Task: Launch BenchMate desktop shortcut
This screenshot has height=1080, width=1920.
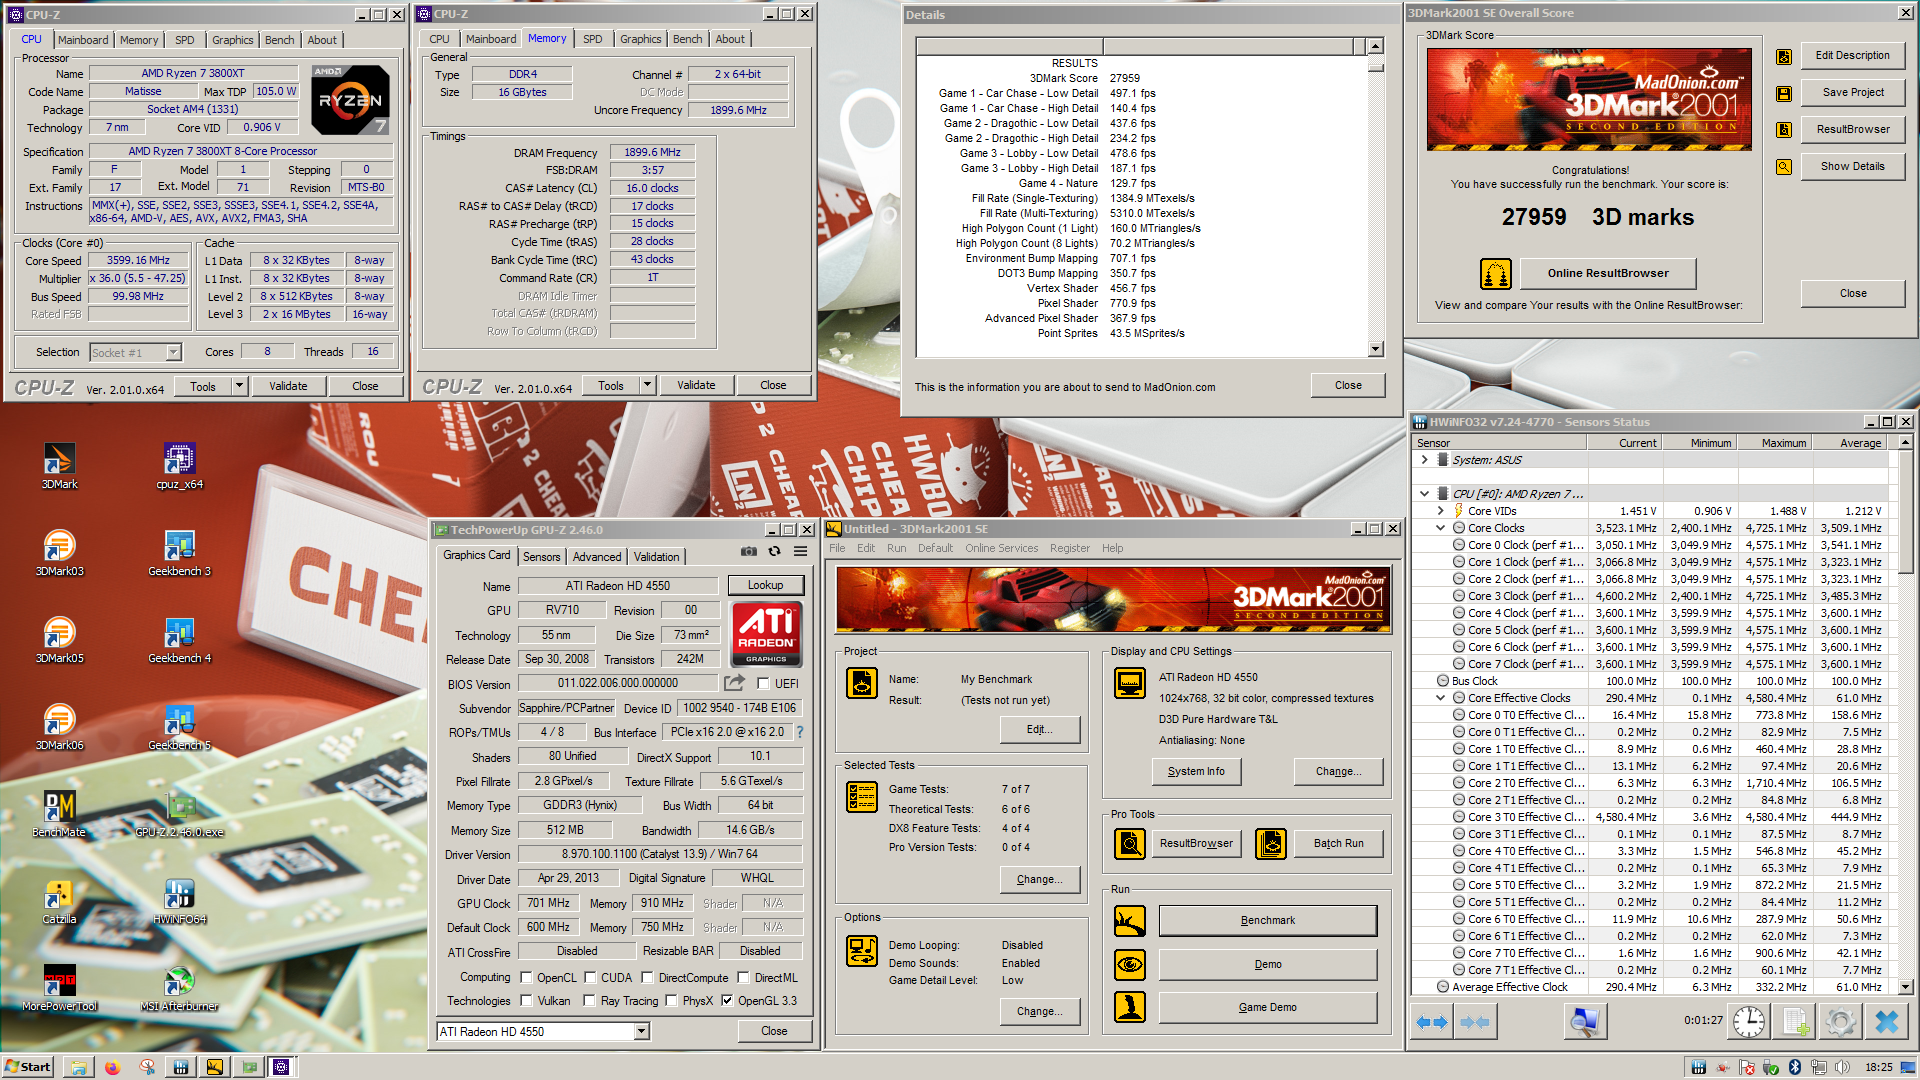Action: [59, 813]
